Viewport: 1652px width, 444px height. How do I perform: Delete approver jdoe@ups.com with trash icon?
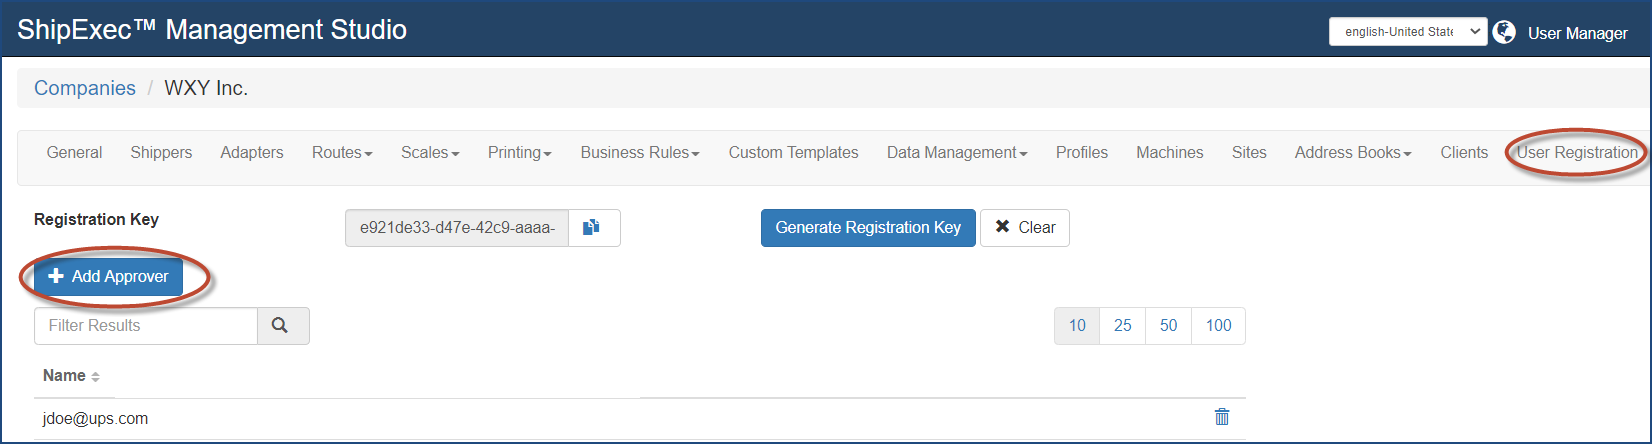[x=1221, y=417]
